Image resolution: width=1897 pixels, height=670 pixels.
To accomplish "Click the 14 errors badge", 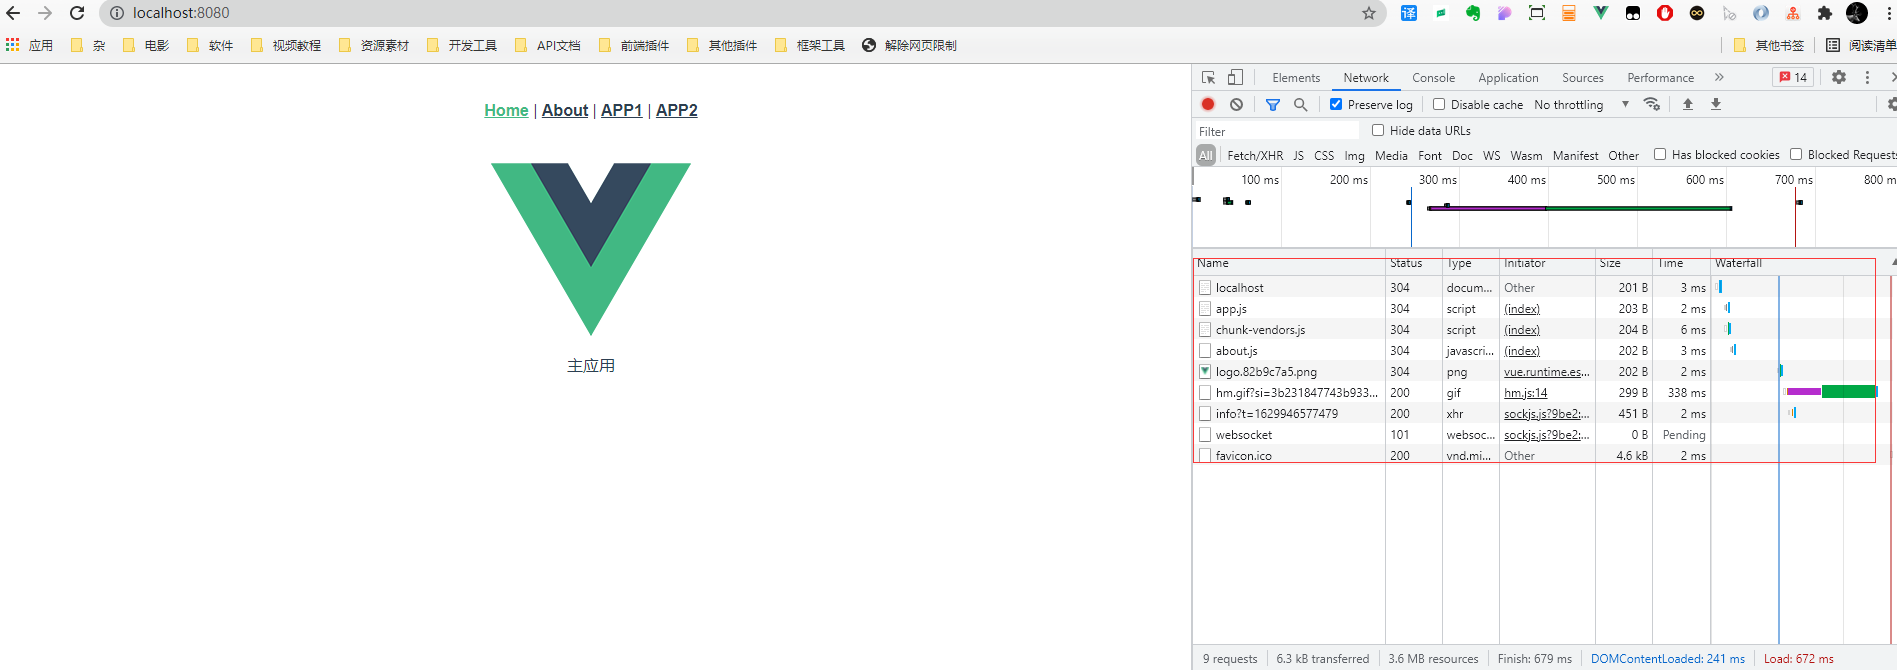I will click(x=1793, y=77).
